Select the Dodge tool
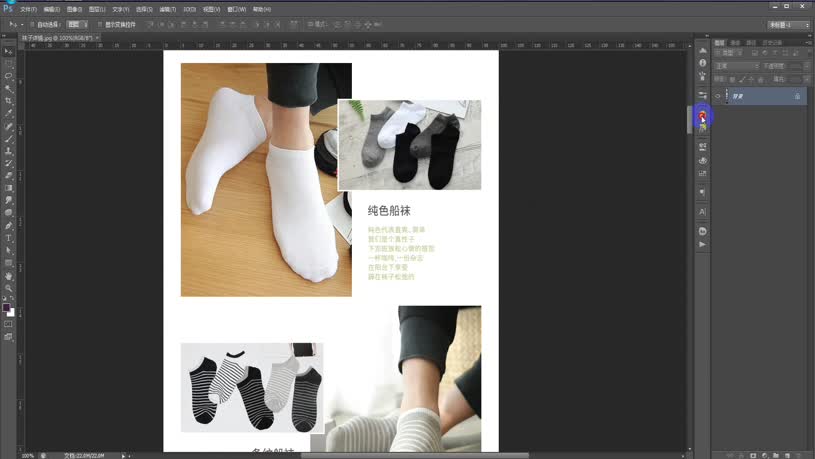Viewport: 815px width, 459px height. click(8, 213)
